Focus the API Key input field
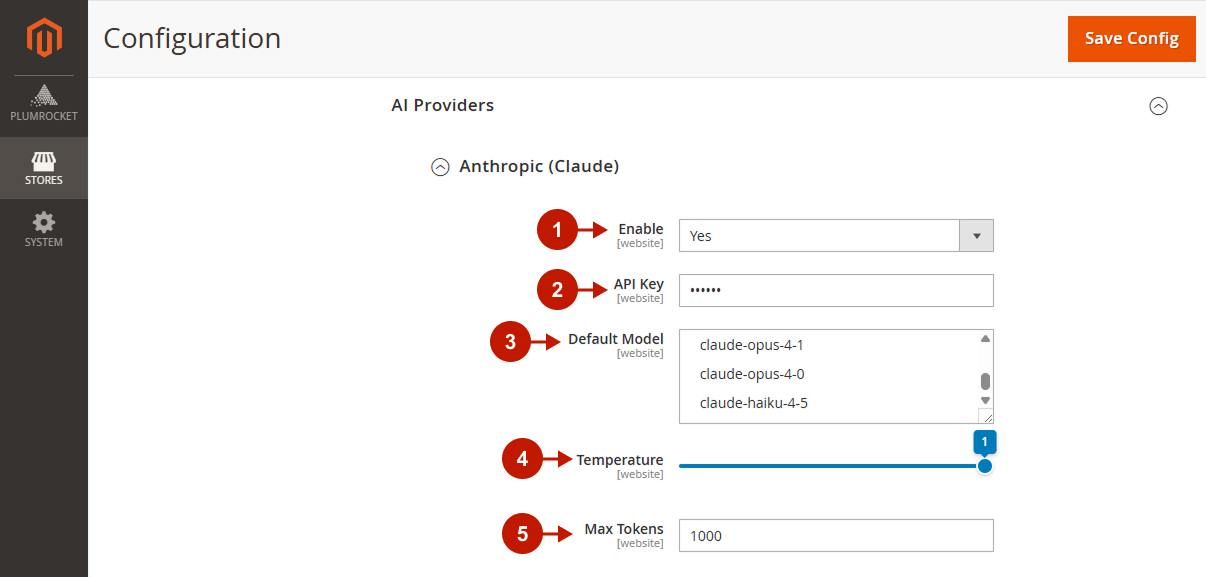Screen dimensions: 1206x577 coord(836,290)
